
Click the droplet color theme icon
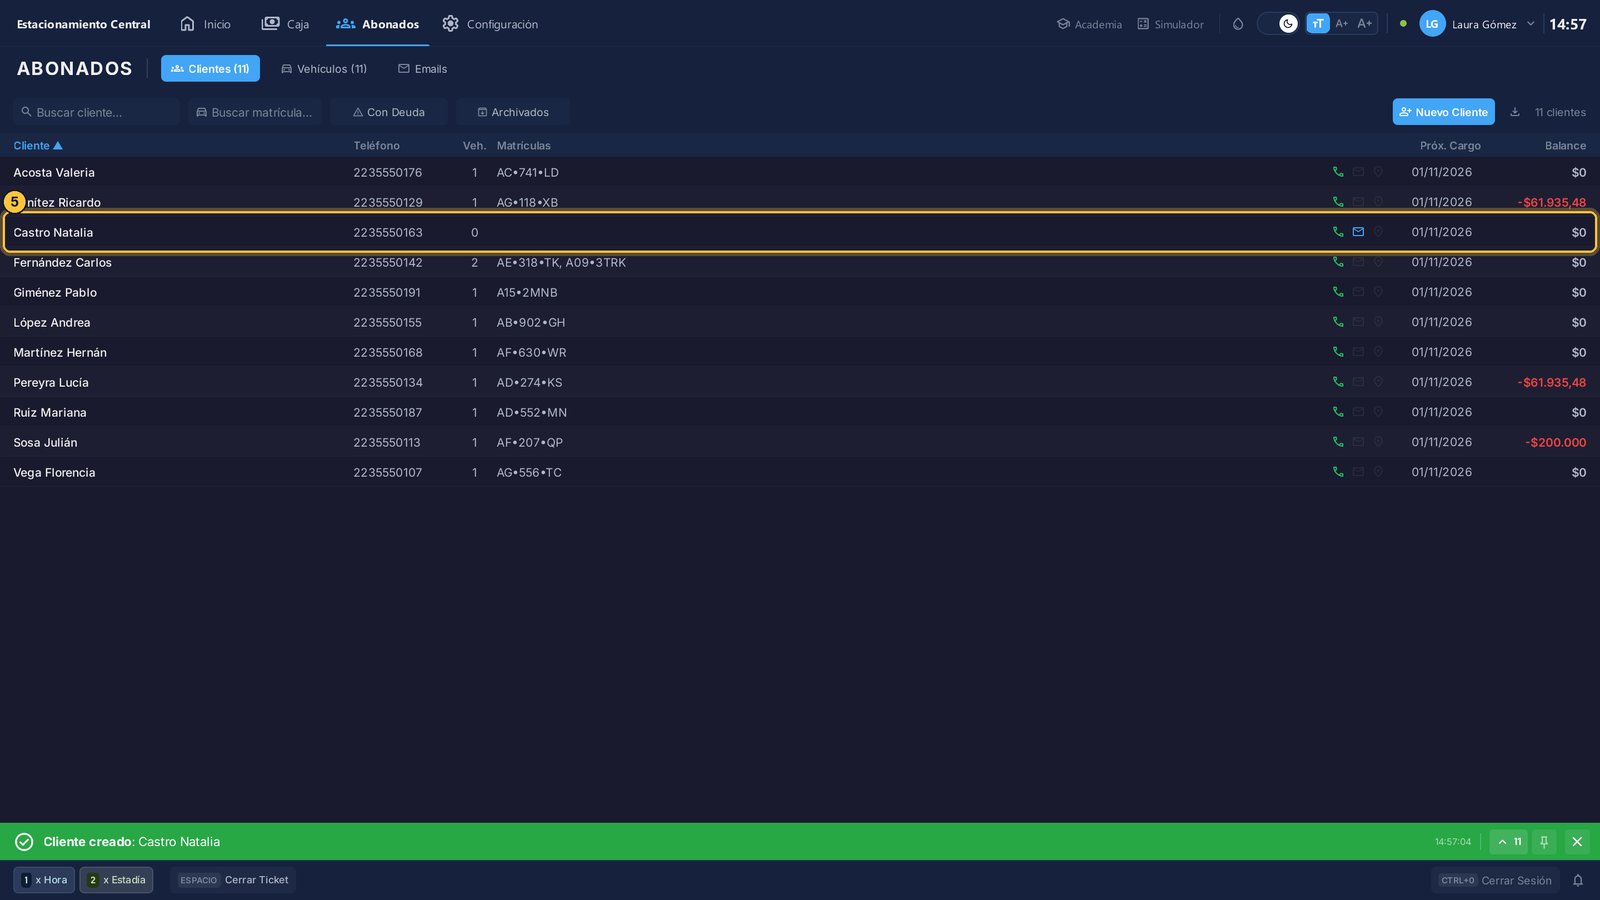point(1238,24)
